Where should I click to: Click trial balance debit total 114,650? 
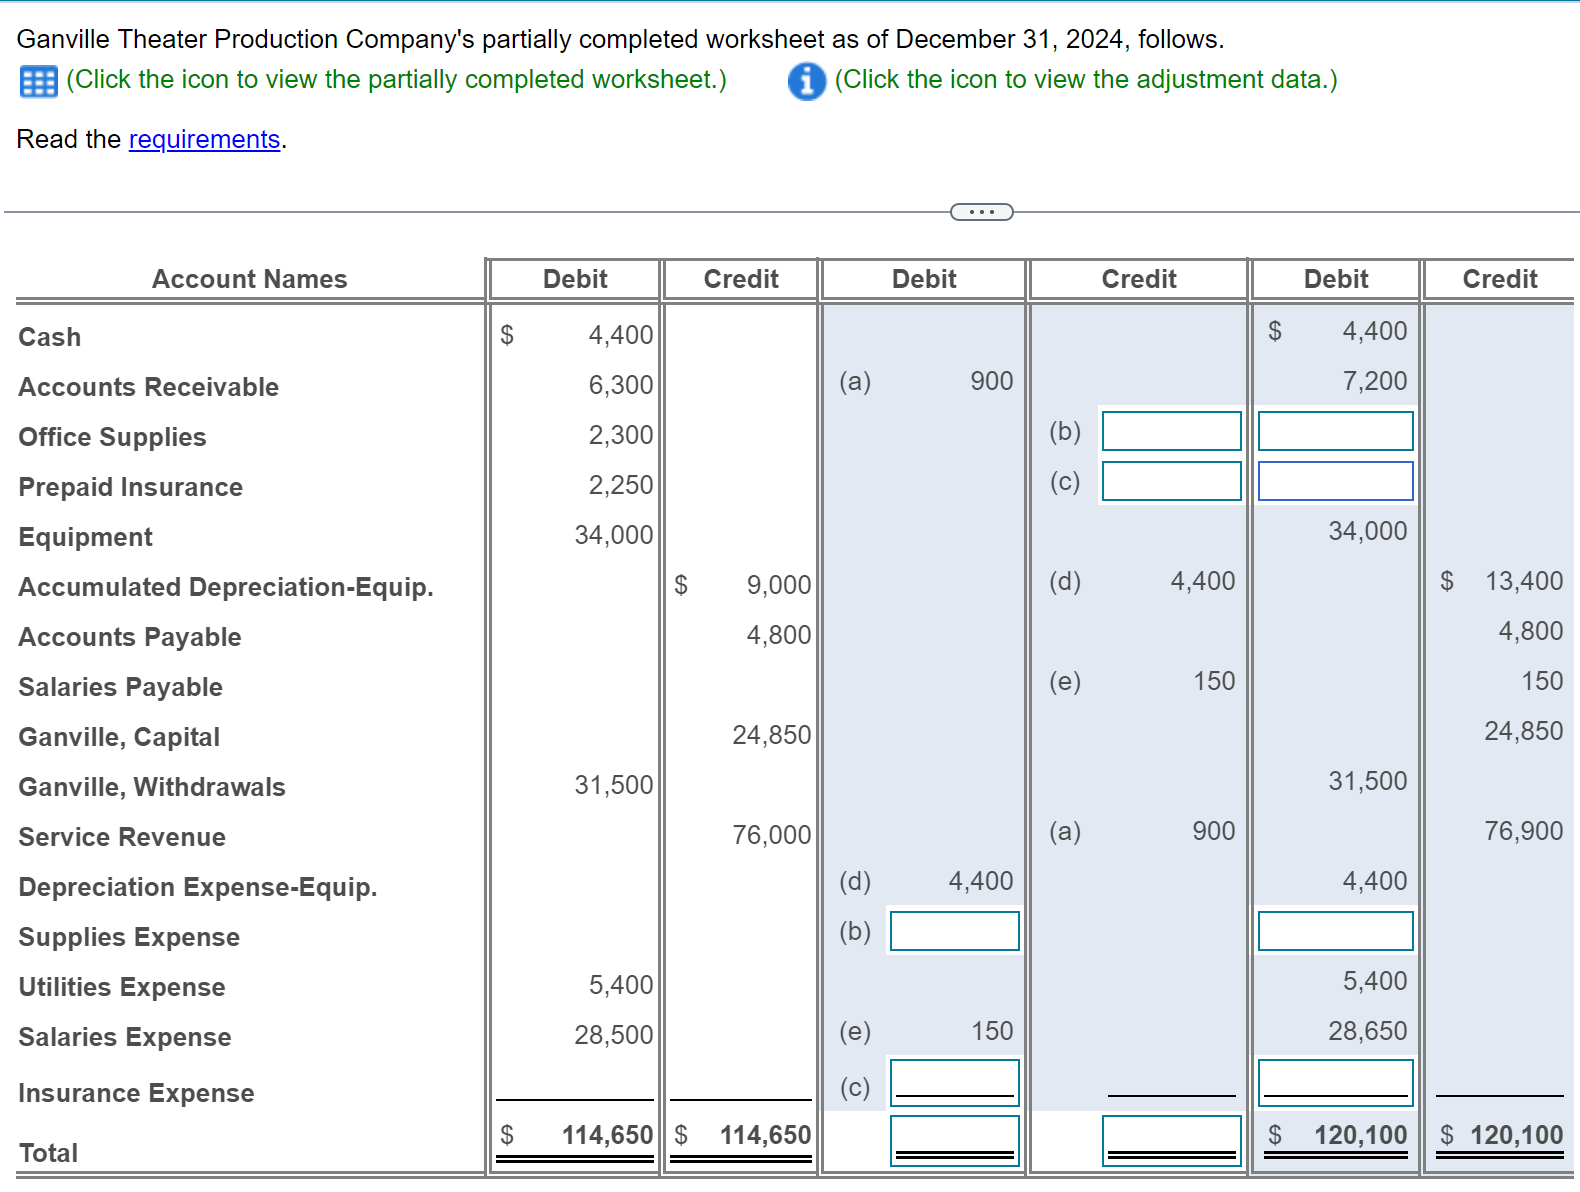(607, 1135)
